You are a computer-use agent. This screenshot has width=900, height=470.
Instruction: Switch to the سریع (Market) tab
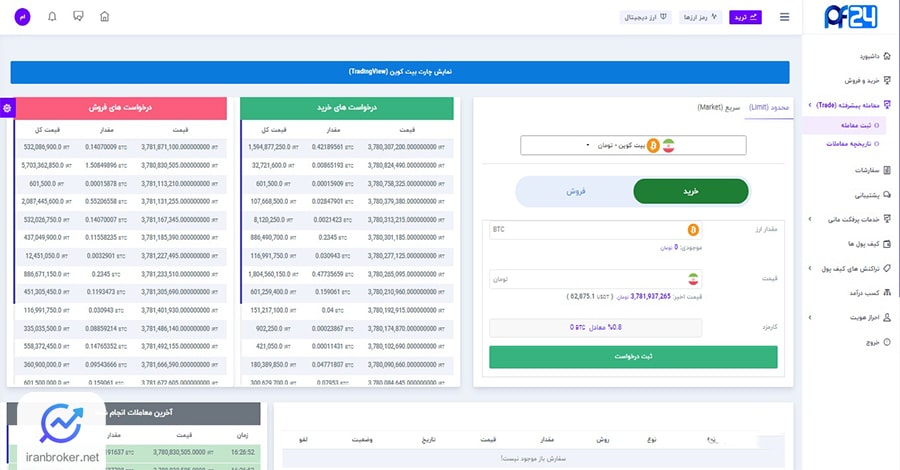point(719,107)
